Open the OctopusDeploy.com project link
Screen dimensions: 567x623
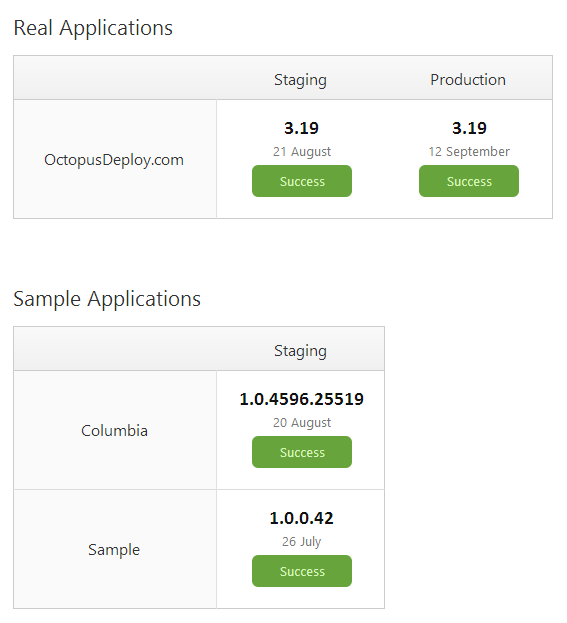(x=114, y=160)
